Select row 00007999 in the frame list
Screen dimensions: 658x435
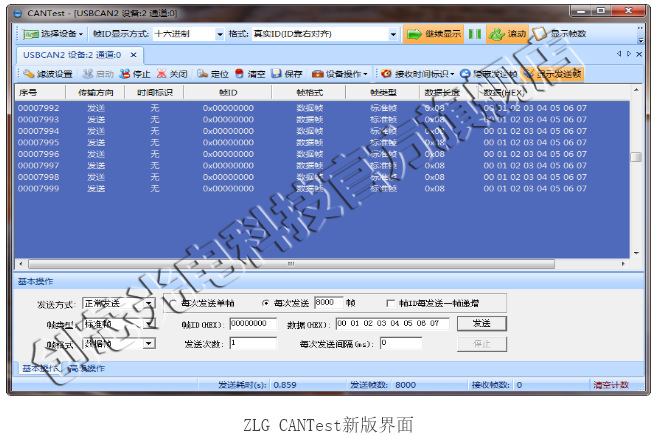point(322,189)
